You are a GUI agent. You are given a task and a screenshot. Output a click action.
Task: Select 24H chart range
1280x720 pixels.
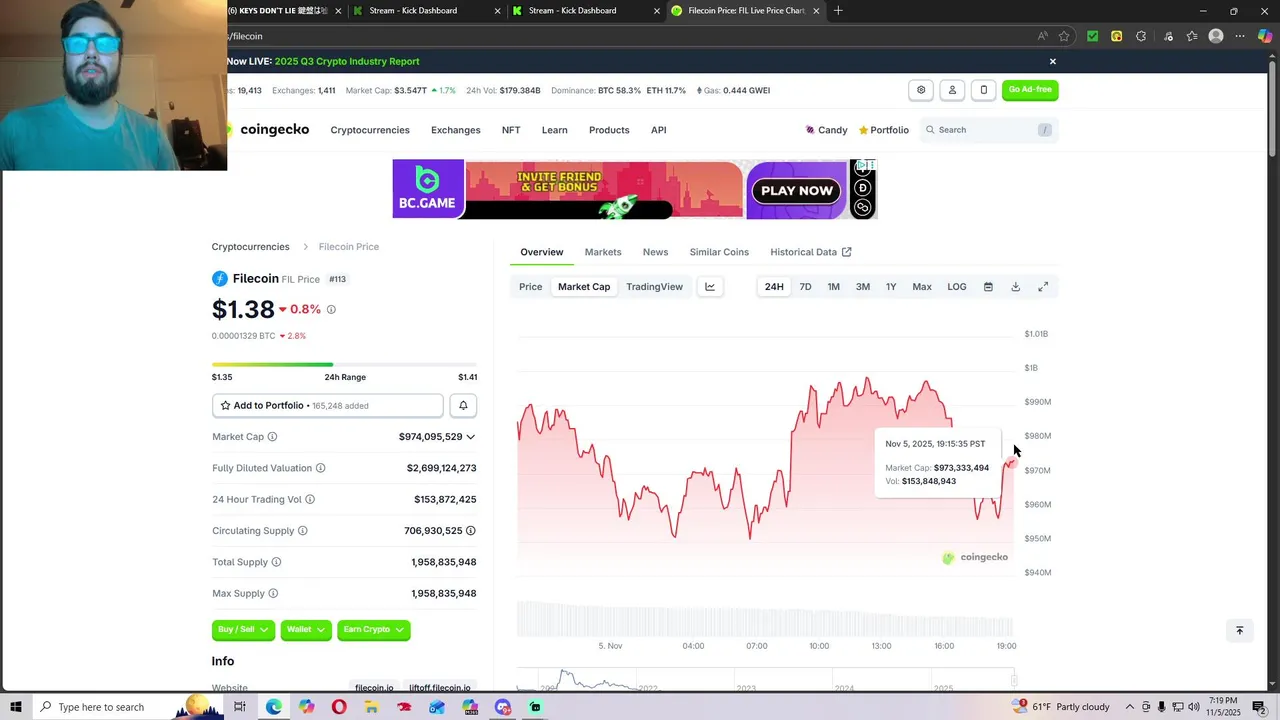[774, 287]
